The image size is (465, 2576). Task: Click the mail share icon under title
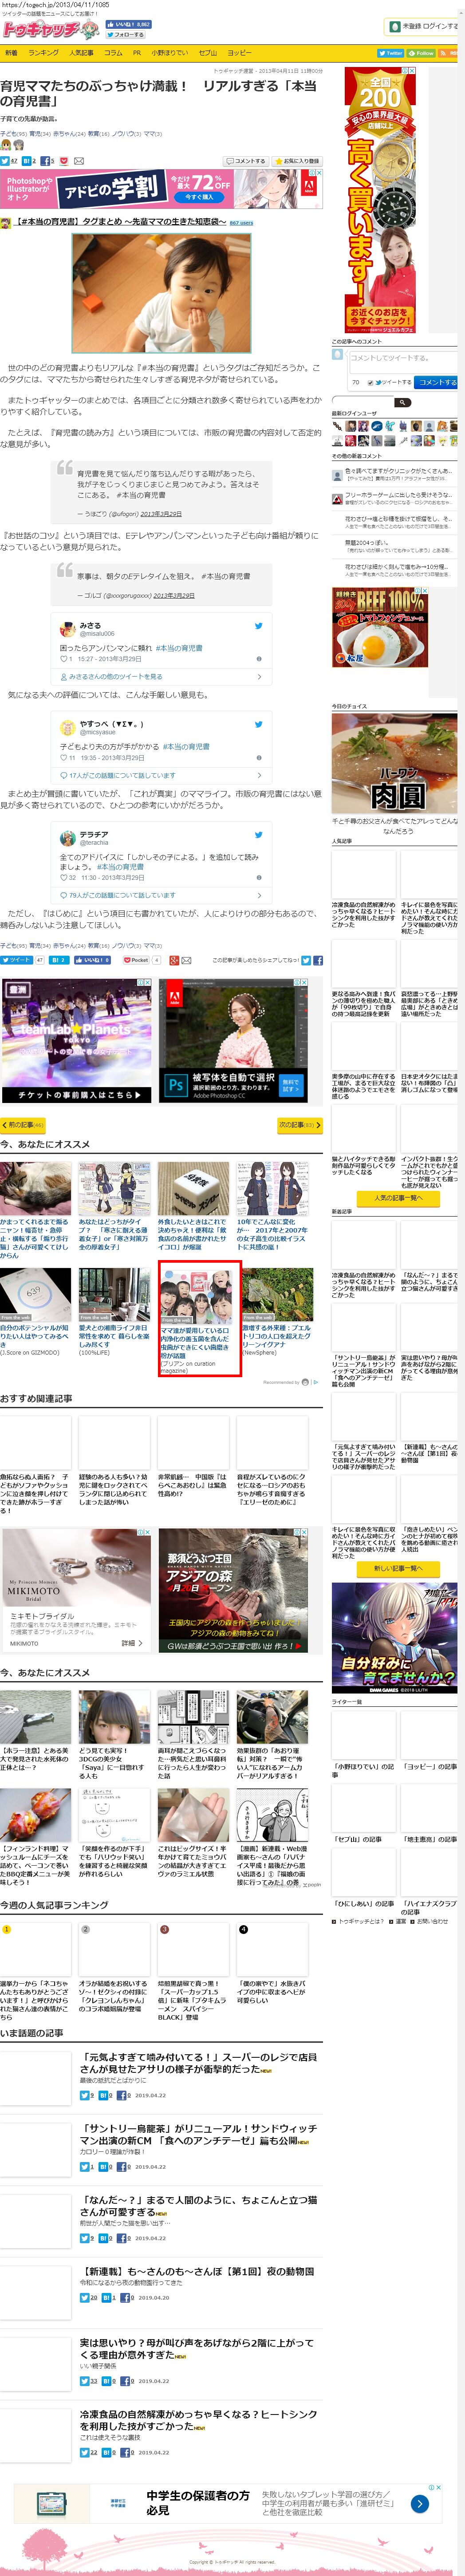[79, 161]
